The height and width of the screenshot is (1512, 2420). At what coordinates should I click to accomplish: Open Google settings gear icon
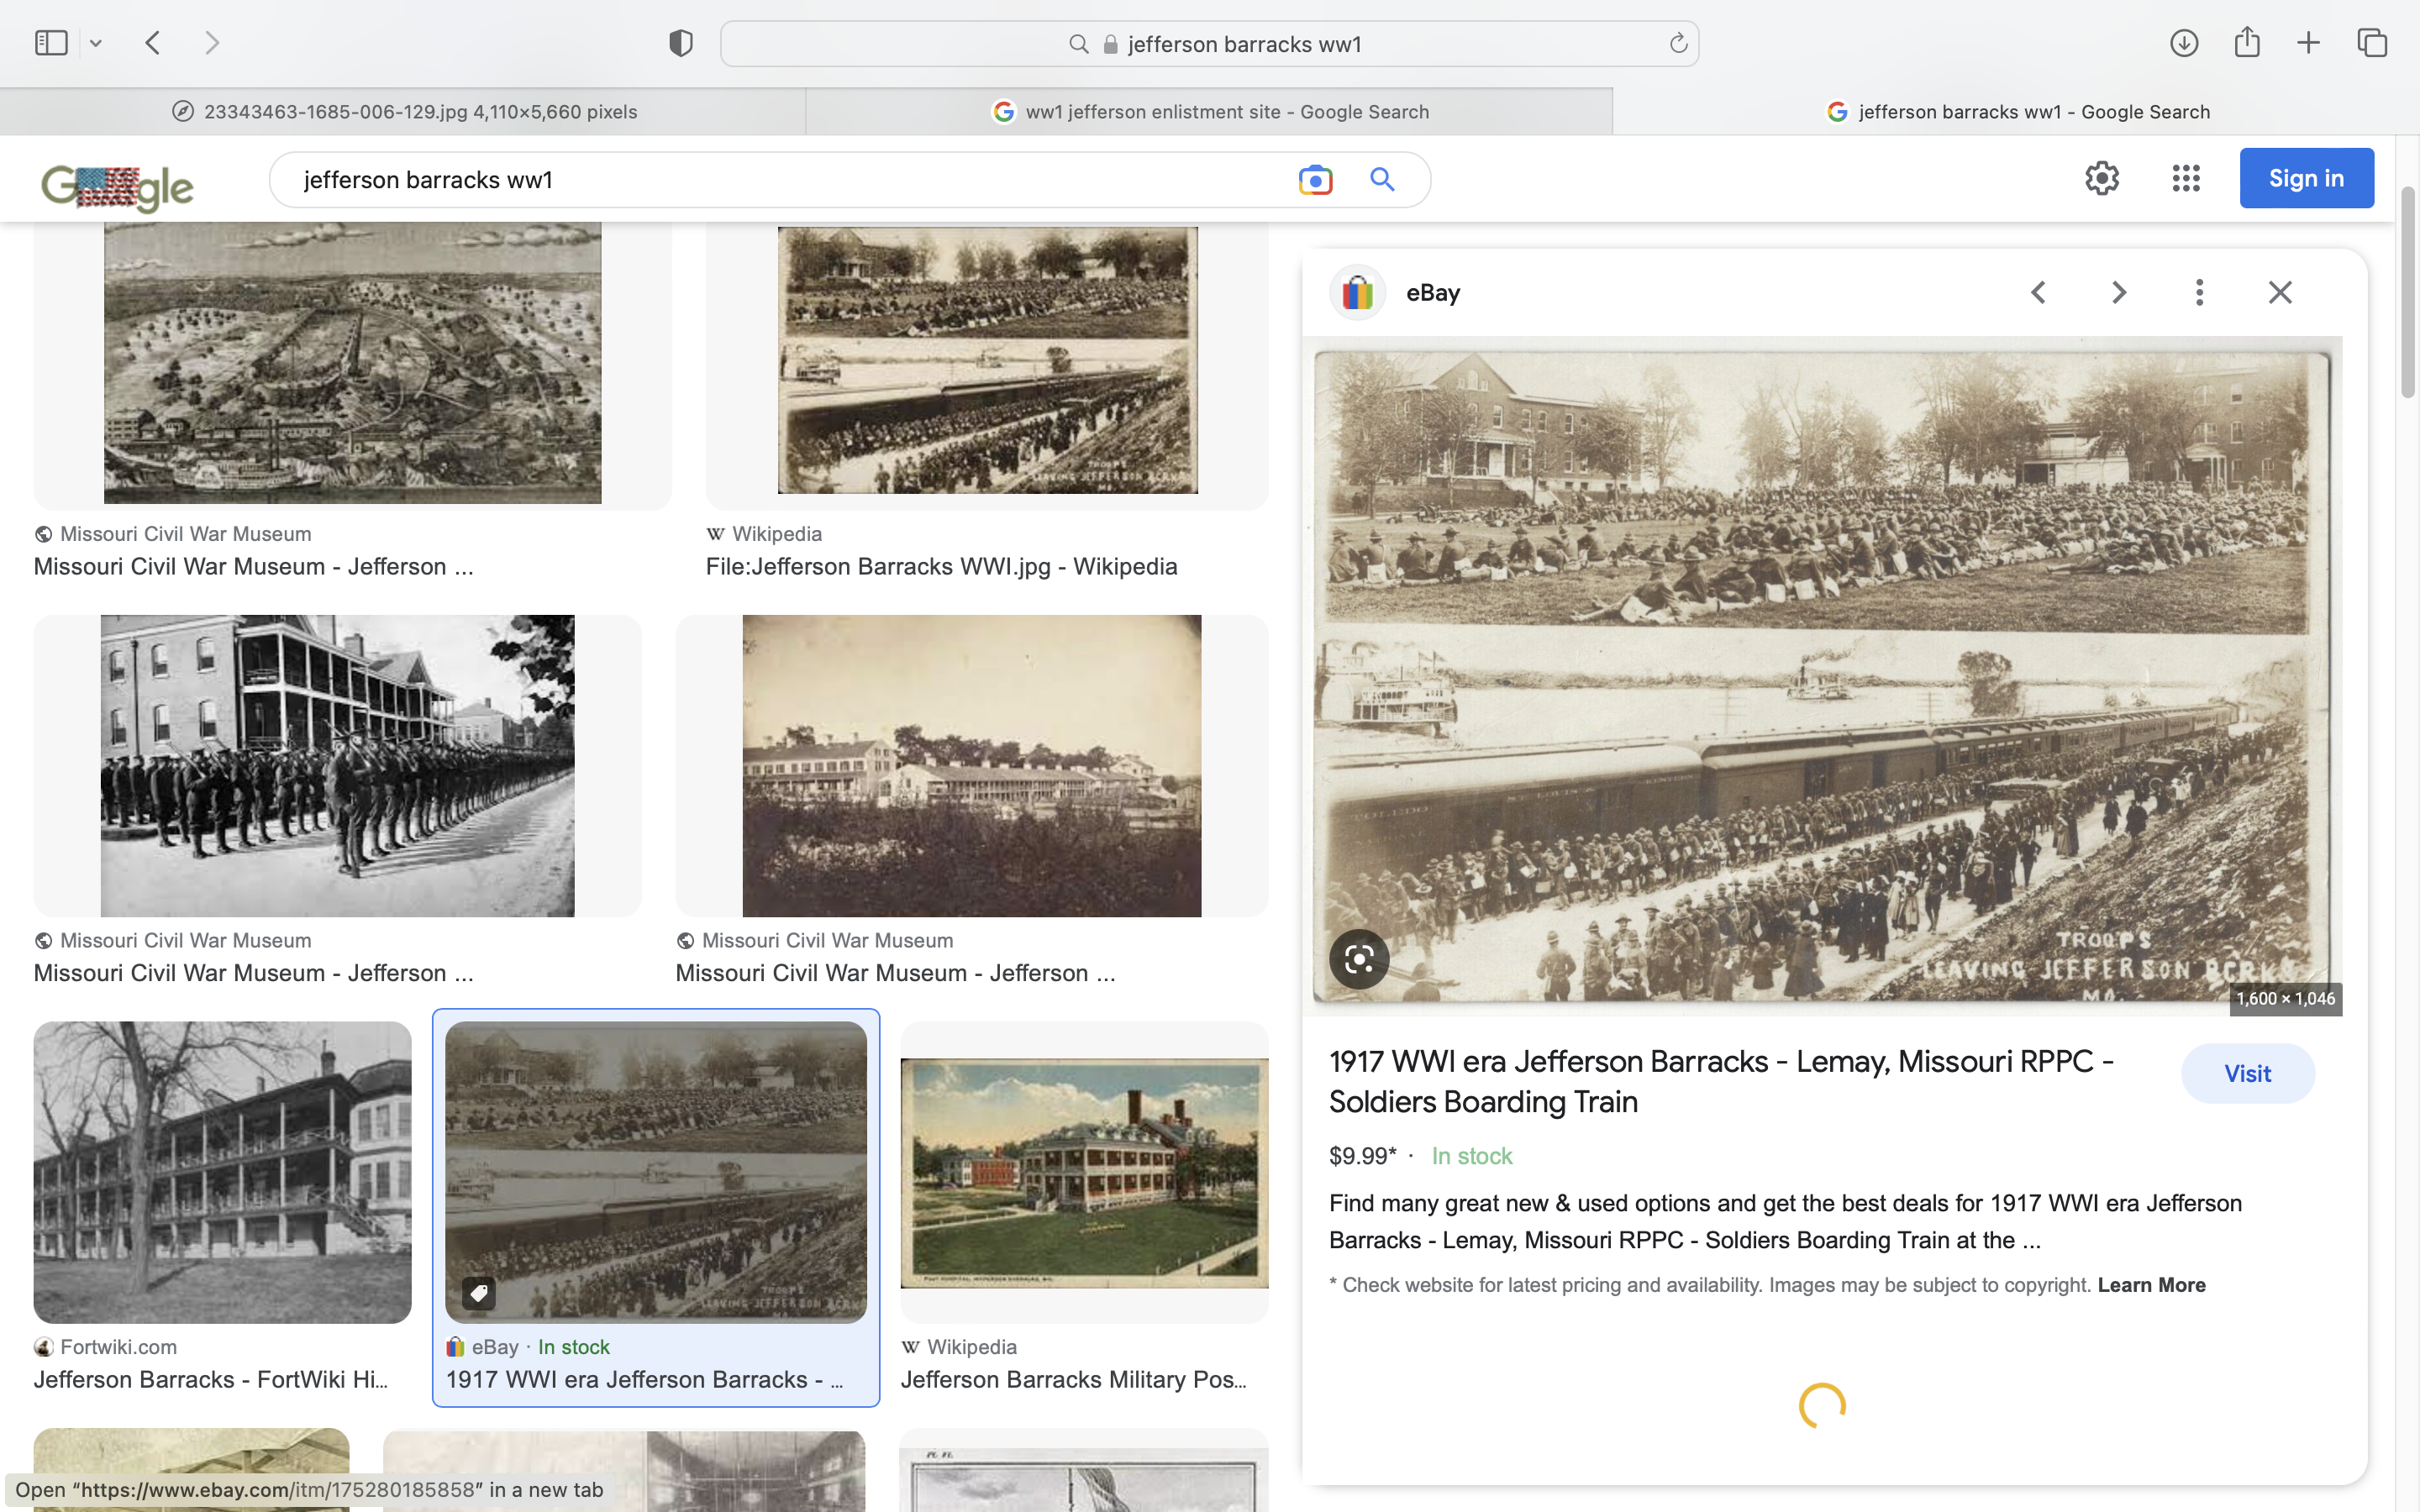(x=2102, y=179)
